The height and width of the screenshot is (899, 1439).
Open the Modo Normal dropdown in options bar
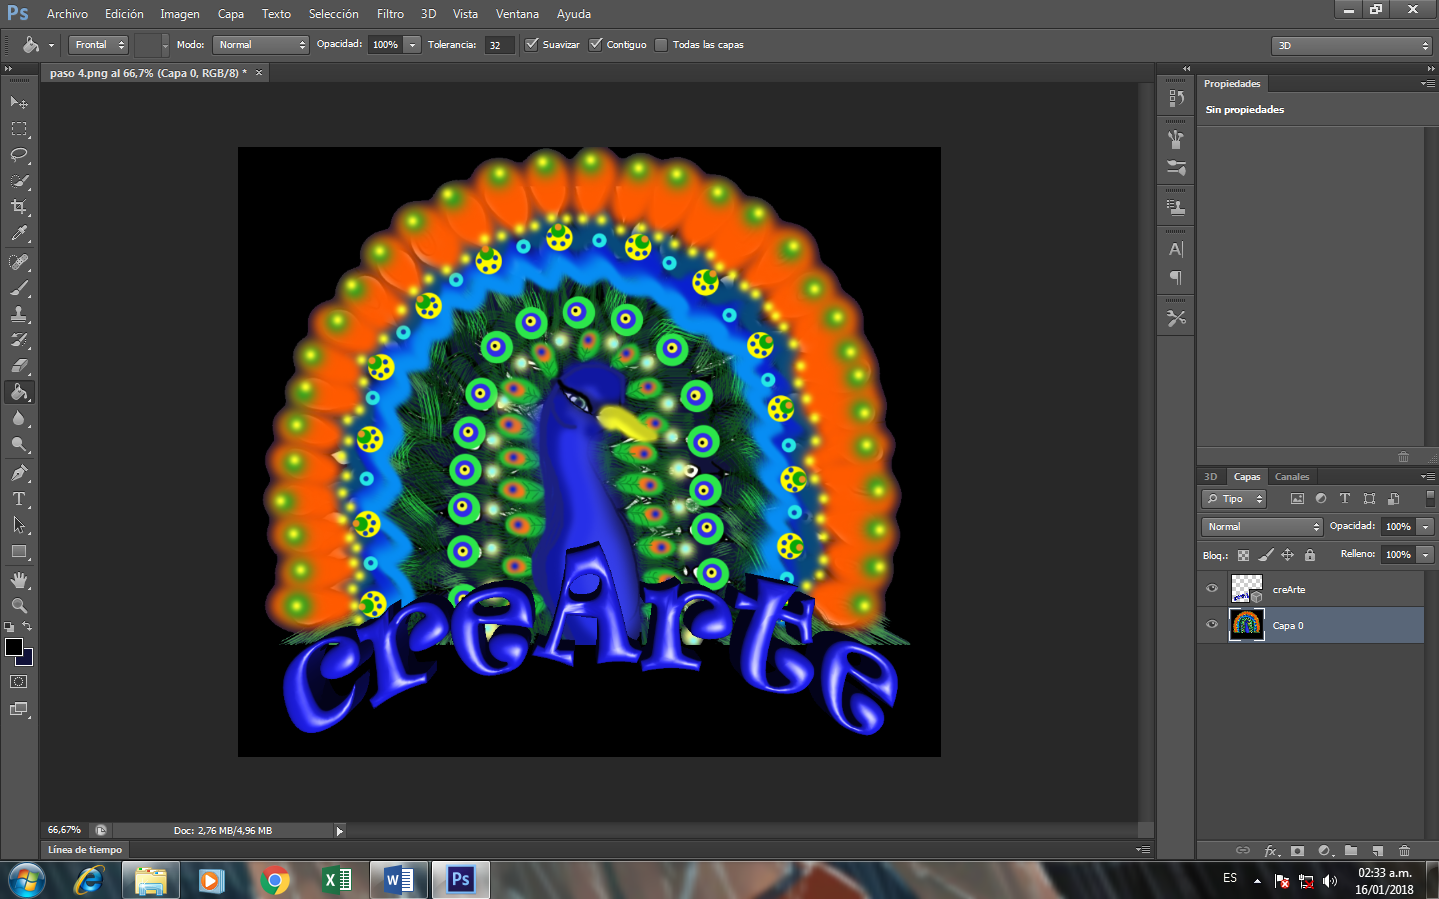pos(260,44)
